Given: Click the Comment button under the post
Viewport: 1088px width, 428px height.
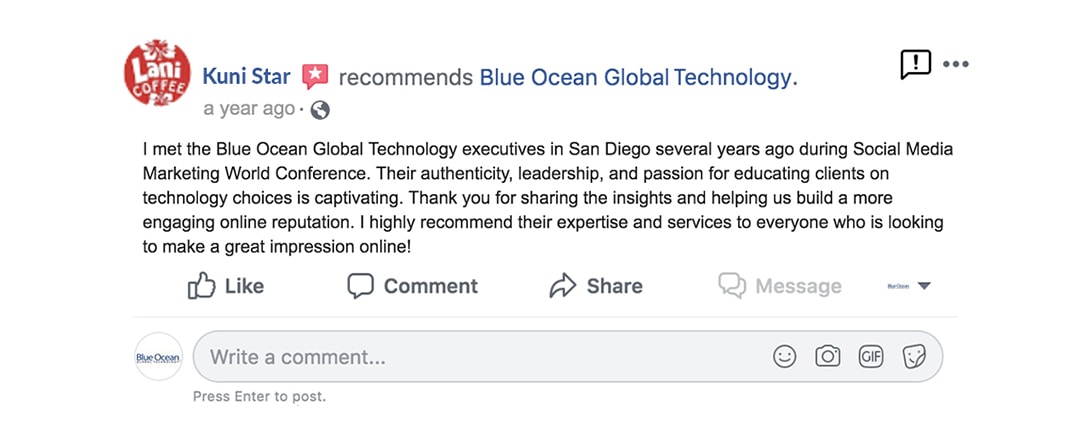Looking at the screenshot, I should [412, 286].
